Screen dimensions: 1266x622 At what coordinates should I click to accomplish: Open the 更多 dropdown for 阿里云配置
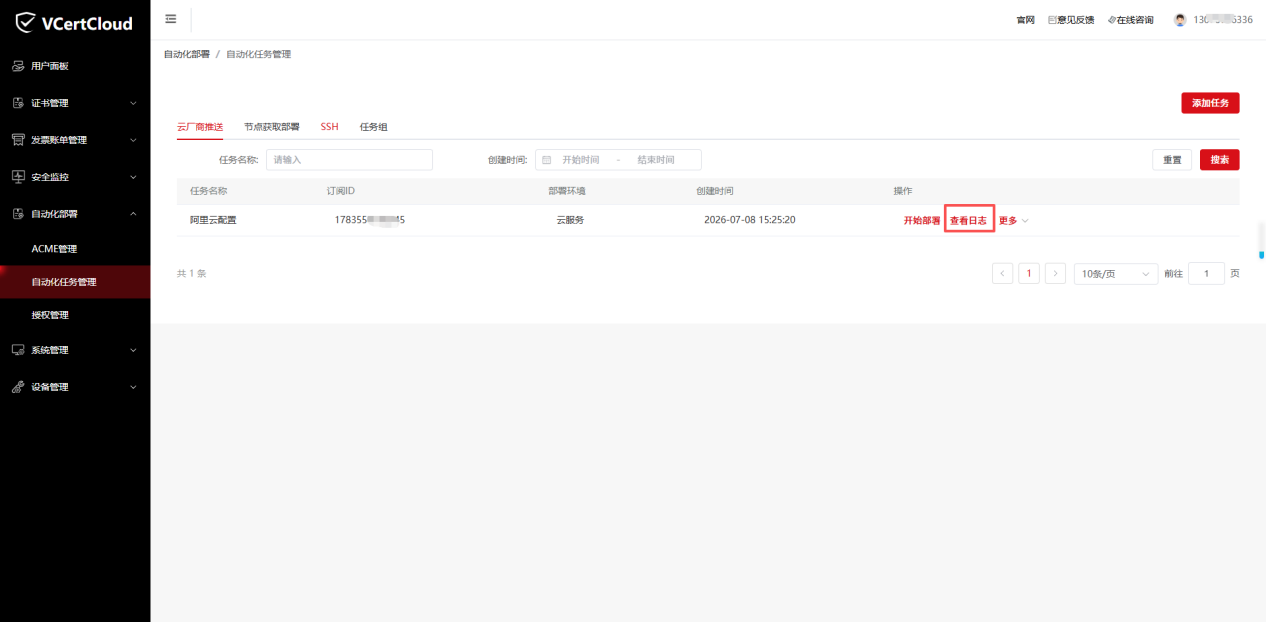1013,221
